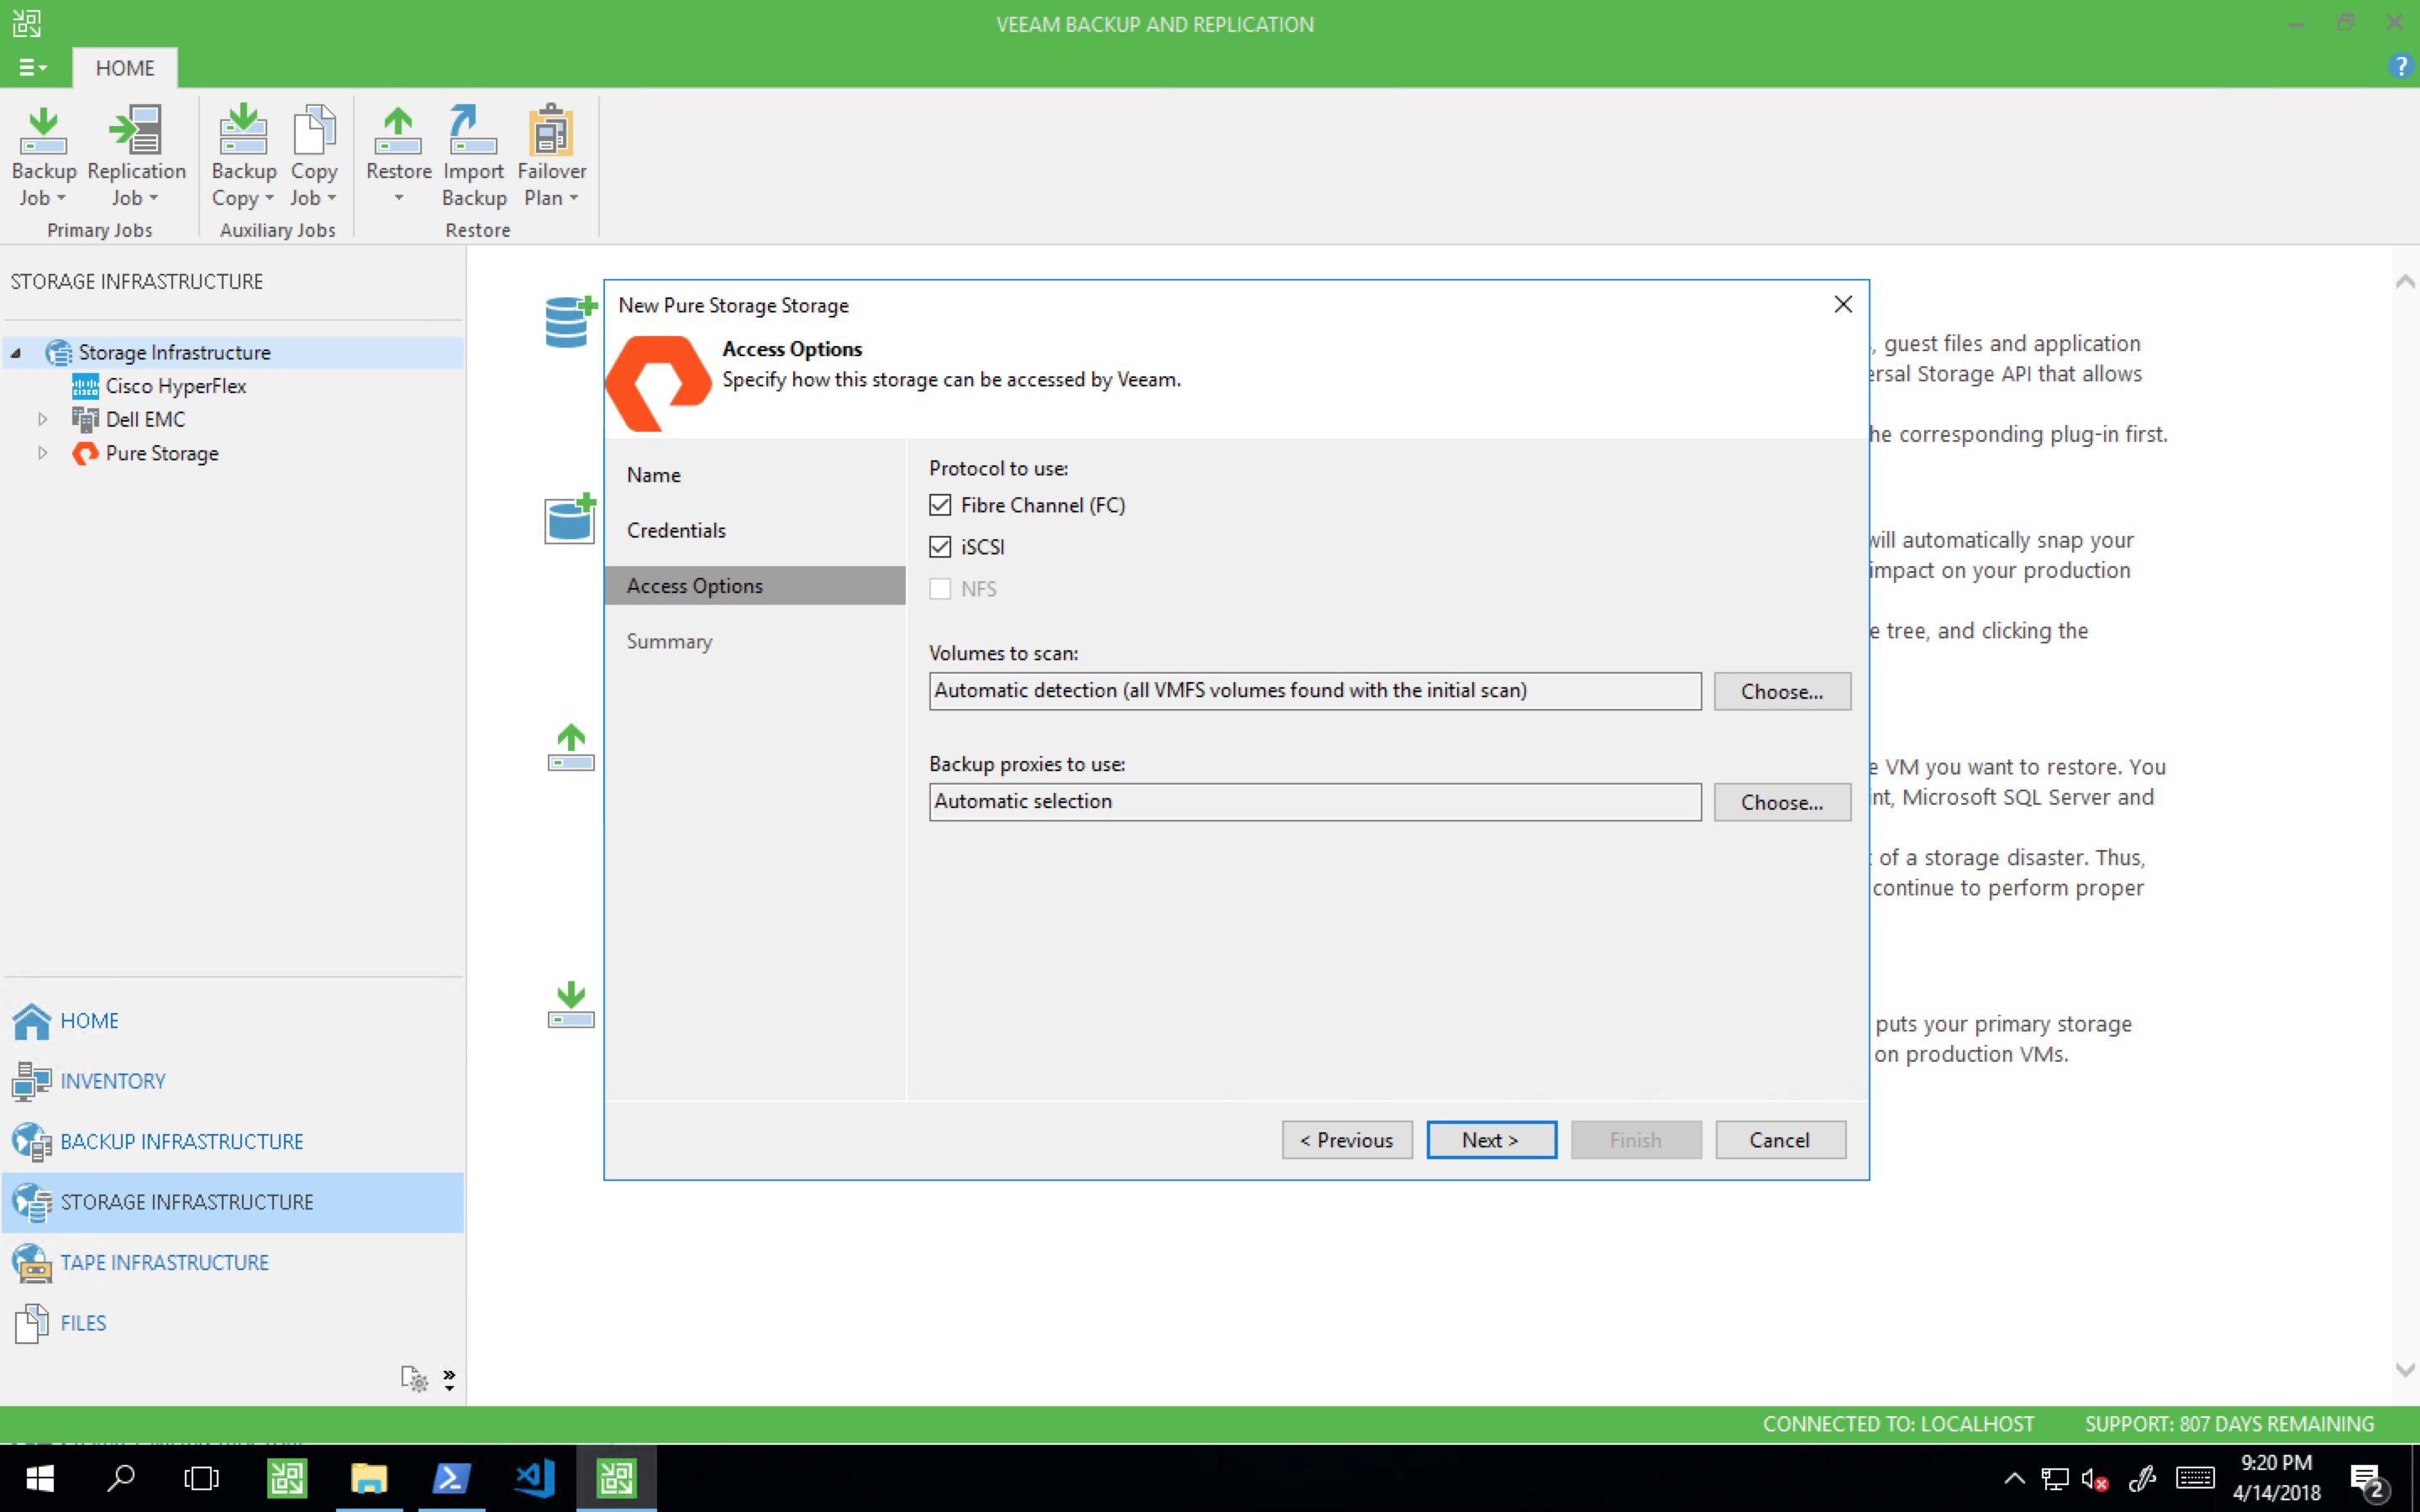Viewport: 2420px width, 1512px height.
Task: Open PowerShell from the taskbar
Action: pos(450,1478)
